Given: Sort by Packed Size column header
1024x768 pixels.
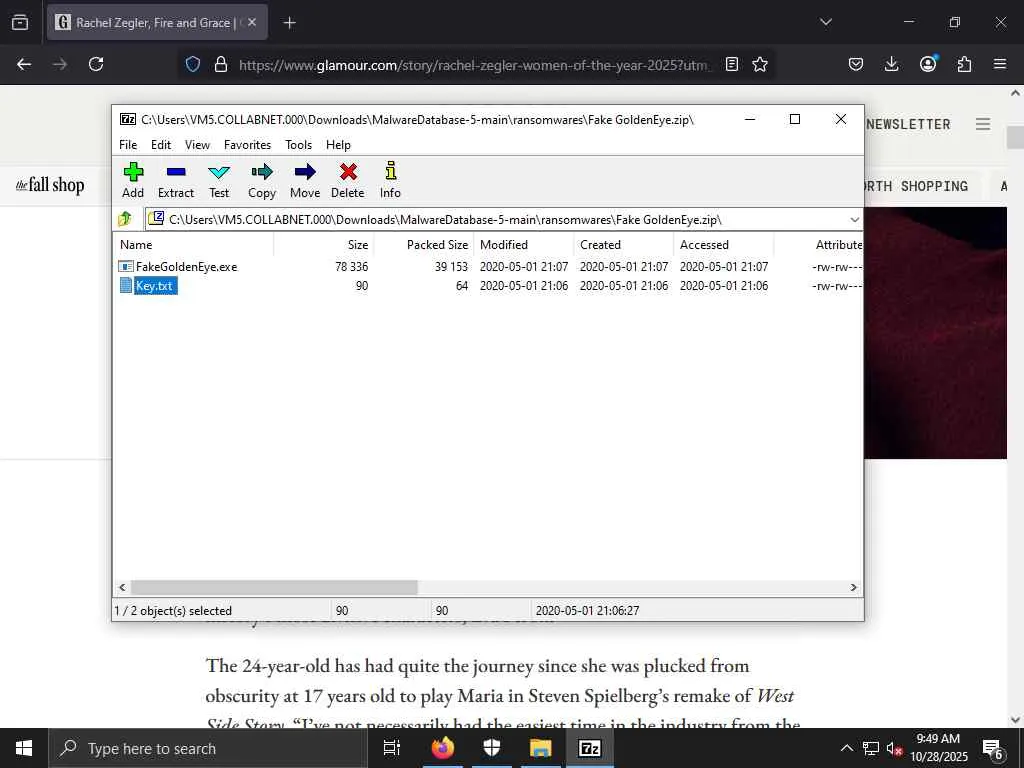Looking at the screenshot, I should point(423,245).
